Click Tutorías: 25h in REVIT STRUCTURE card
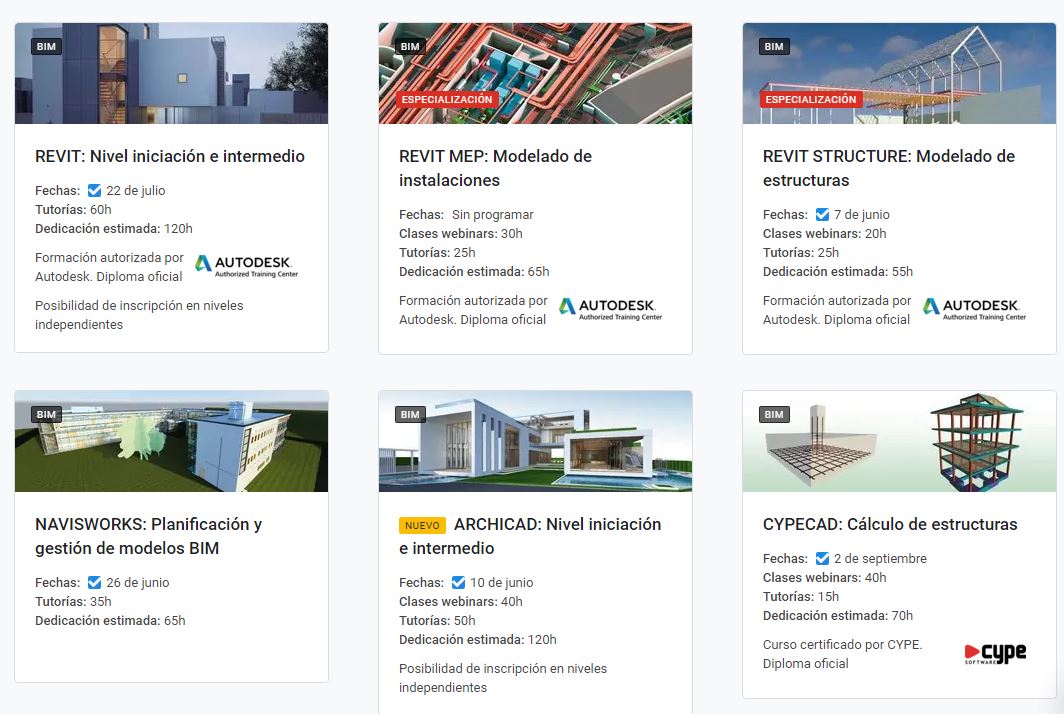 tap(801, 252)
